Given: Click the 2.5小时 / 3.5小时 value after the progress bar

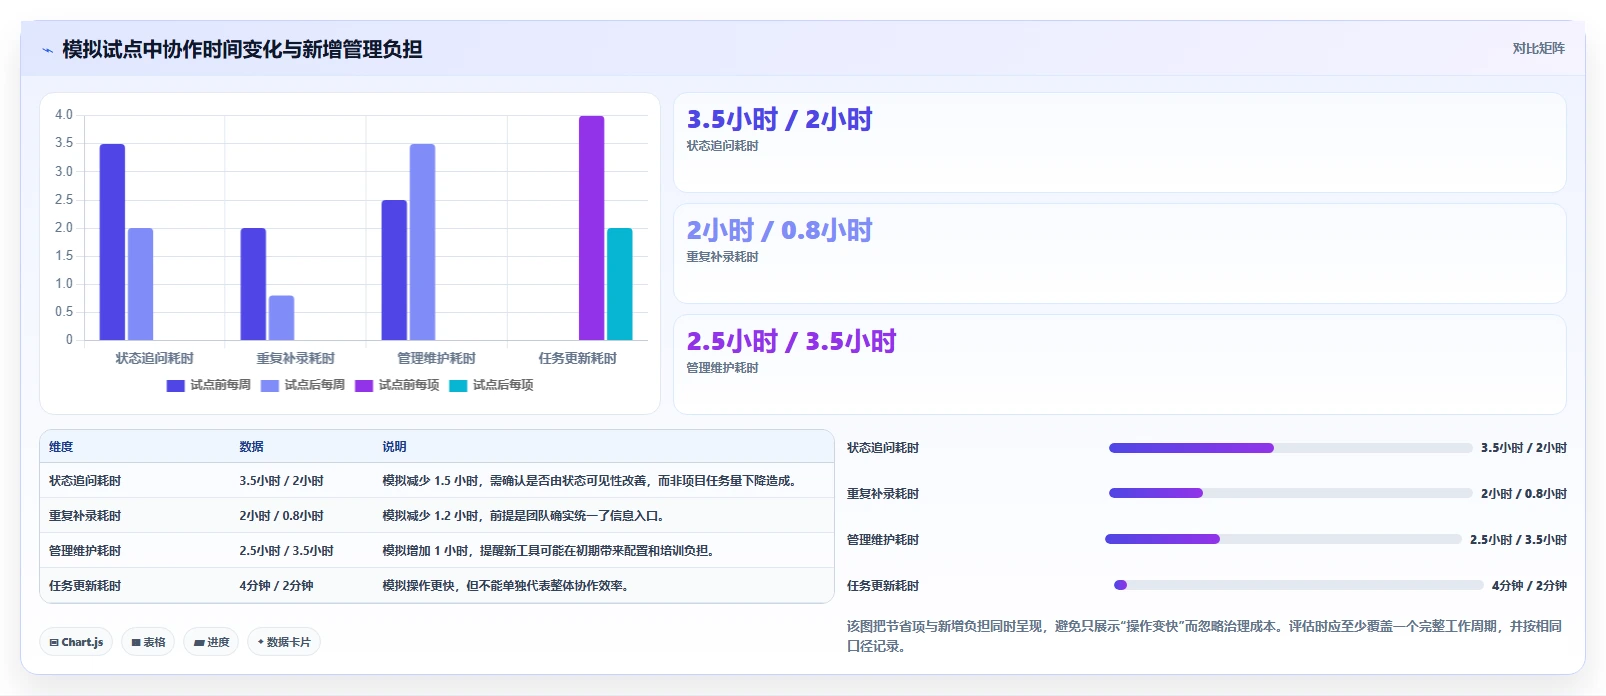Looking at the screenshot, I should (1518, 540).
